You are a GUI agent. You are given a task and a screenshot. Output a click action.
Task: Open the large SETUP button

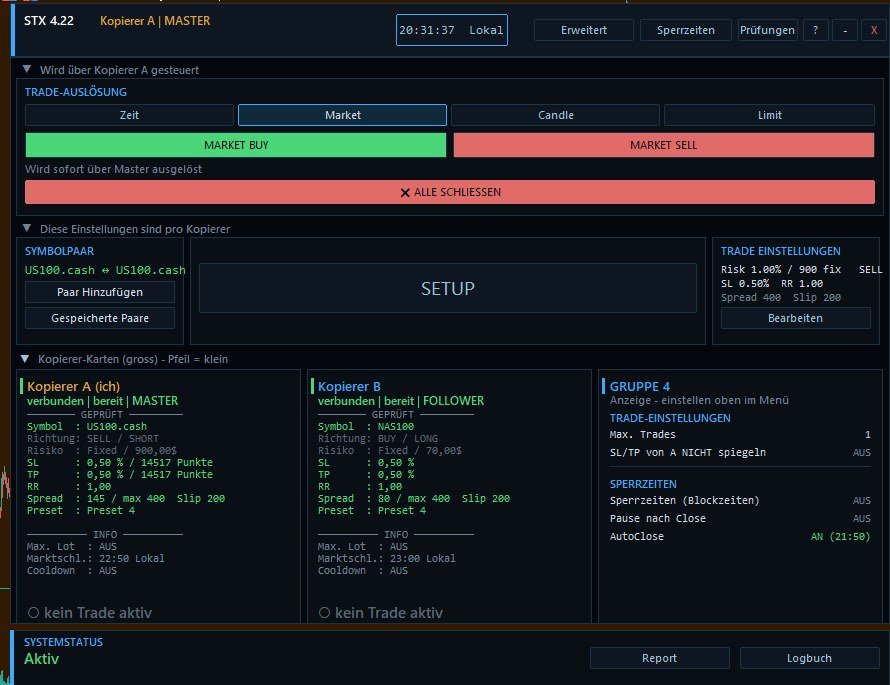tap(447, 288)
